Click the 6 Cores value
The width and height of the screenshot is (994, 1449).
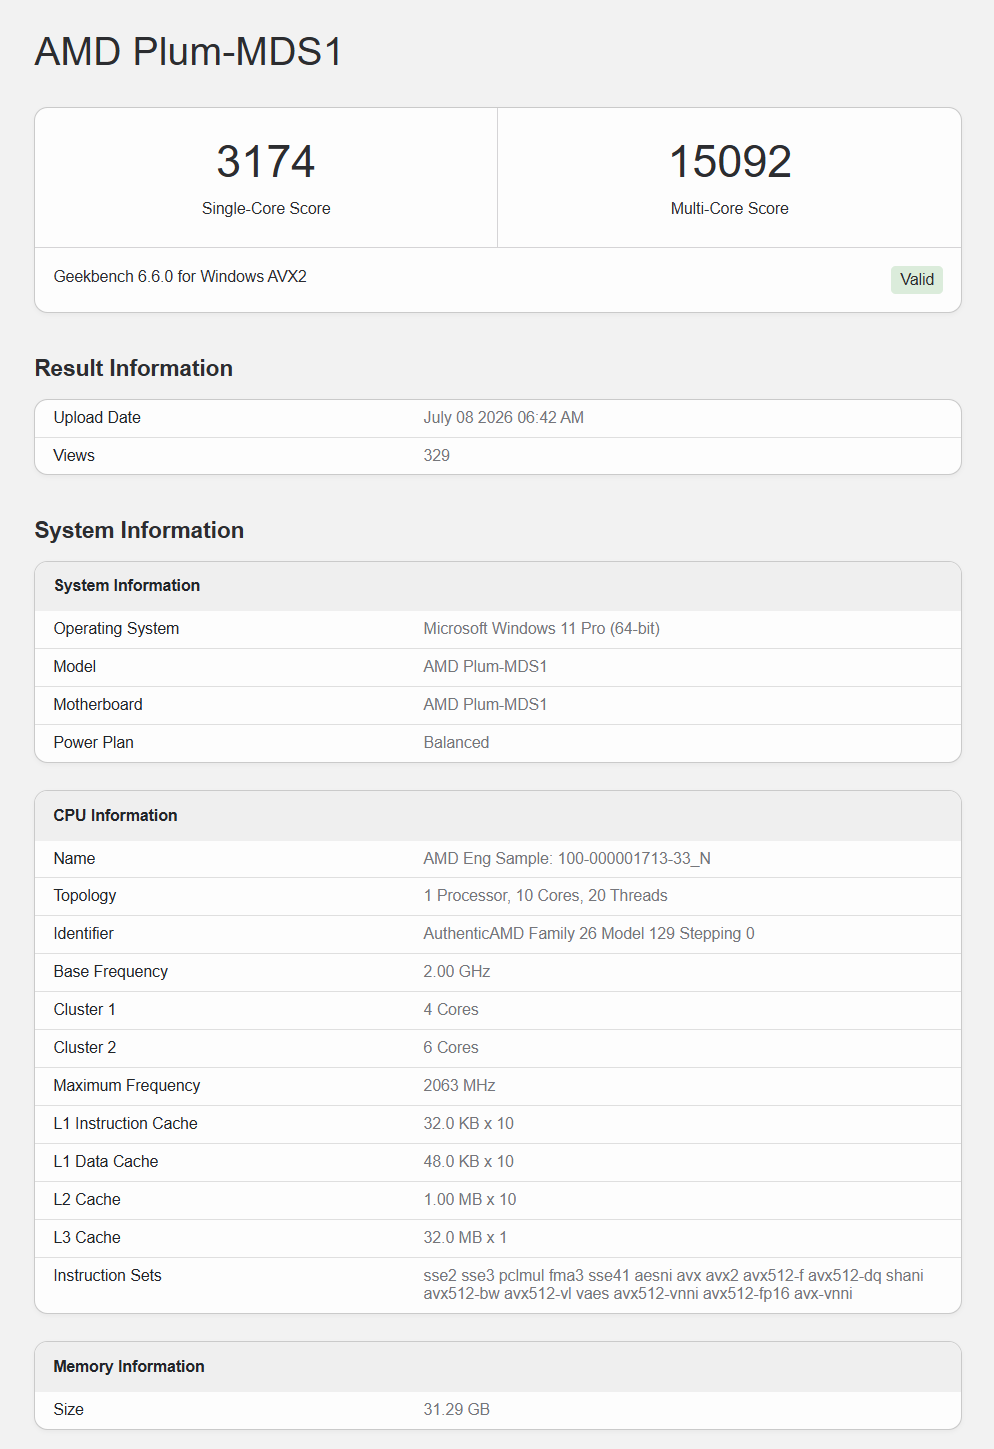pos(451,1047)
